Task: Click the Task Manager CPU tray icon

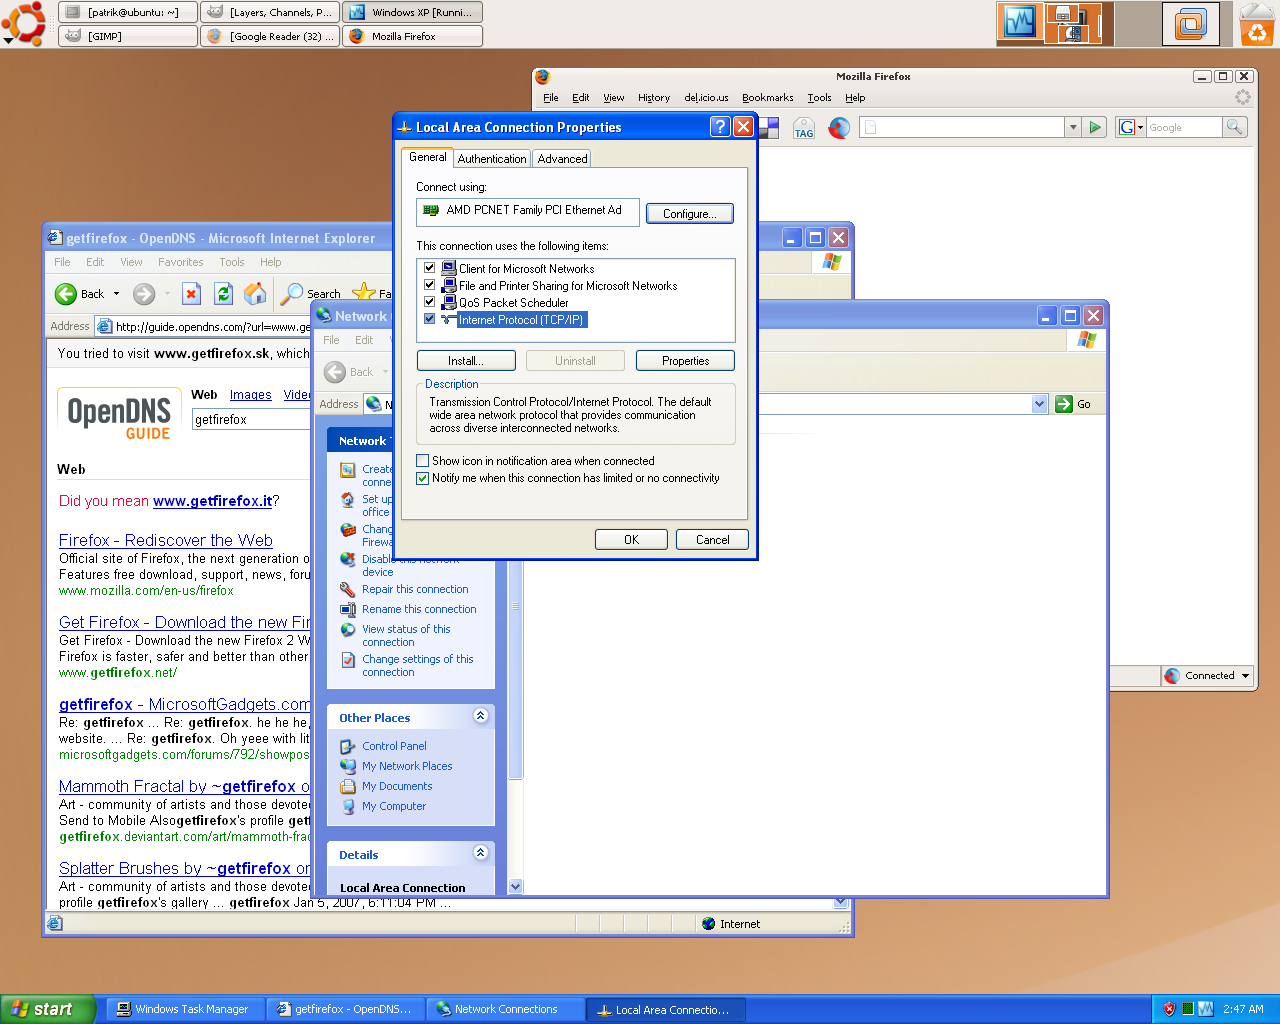Action: [1188, 1009]
